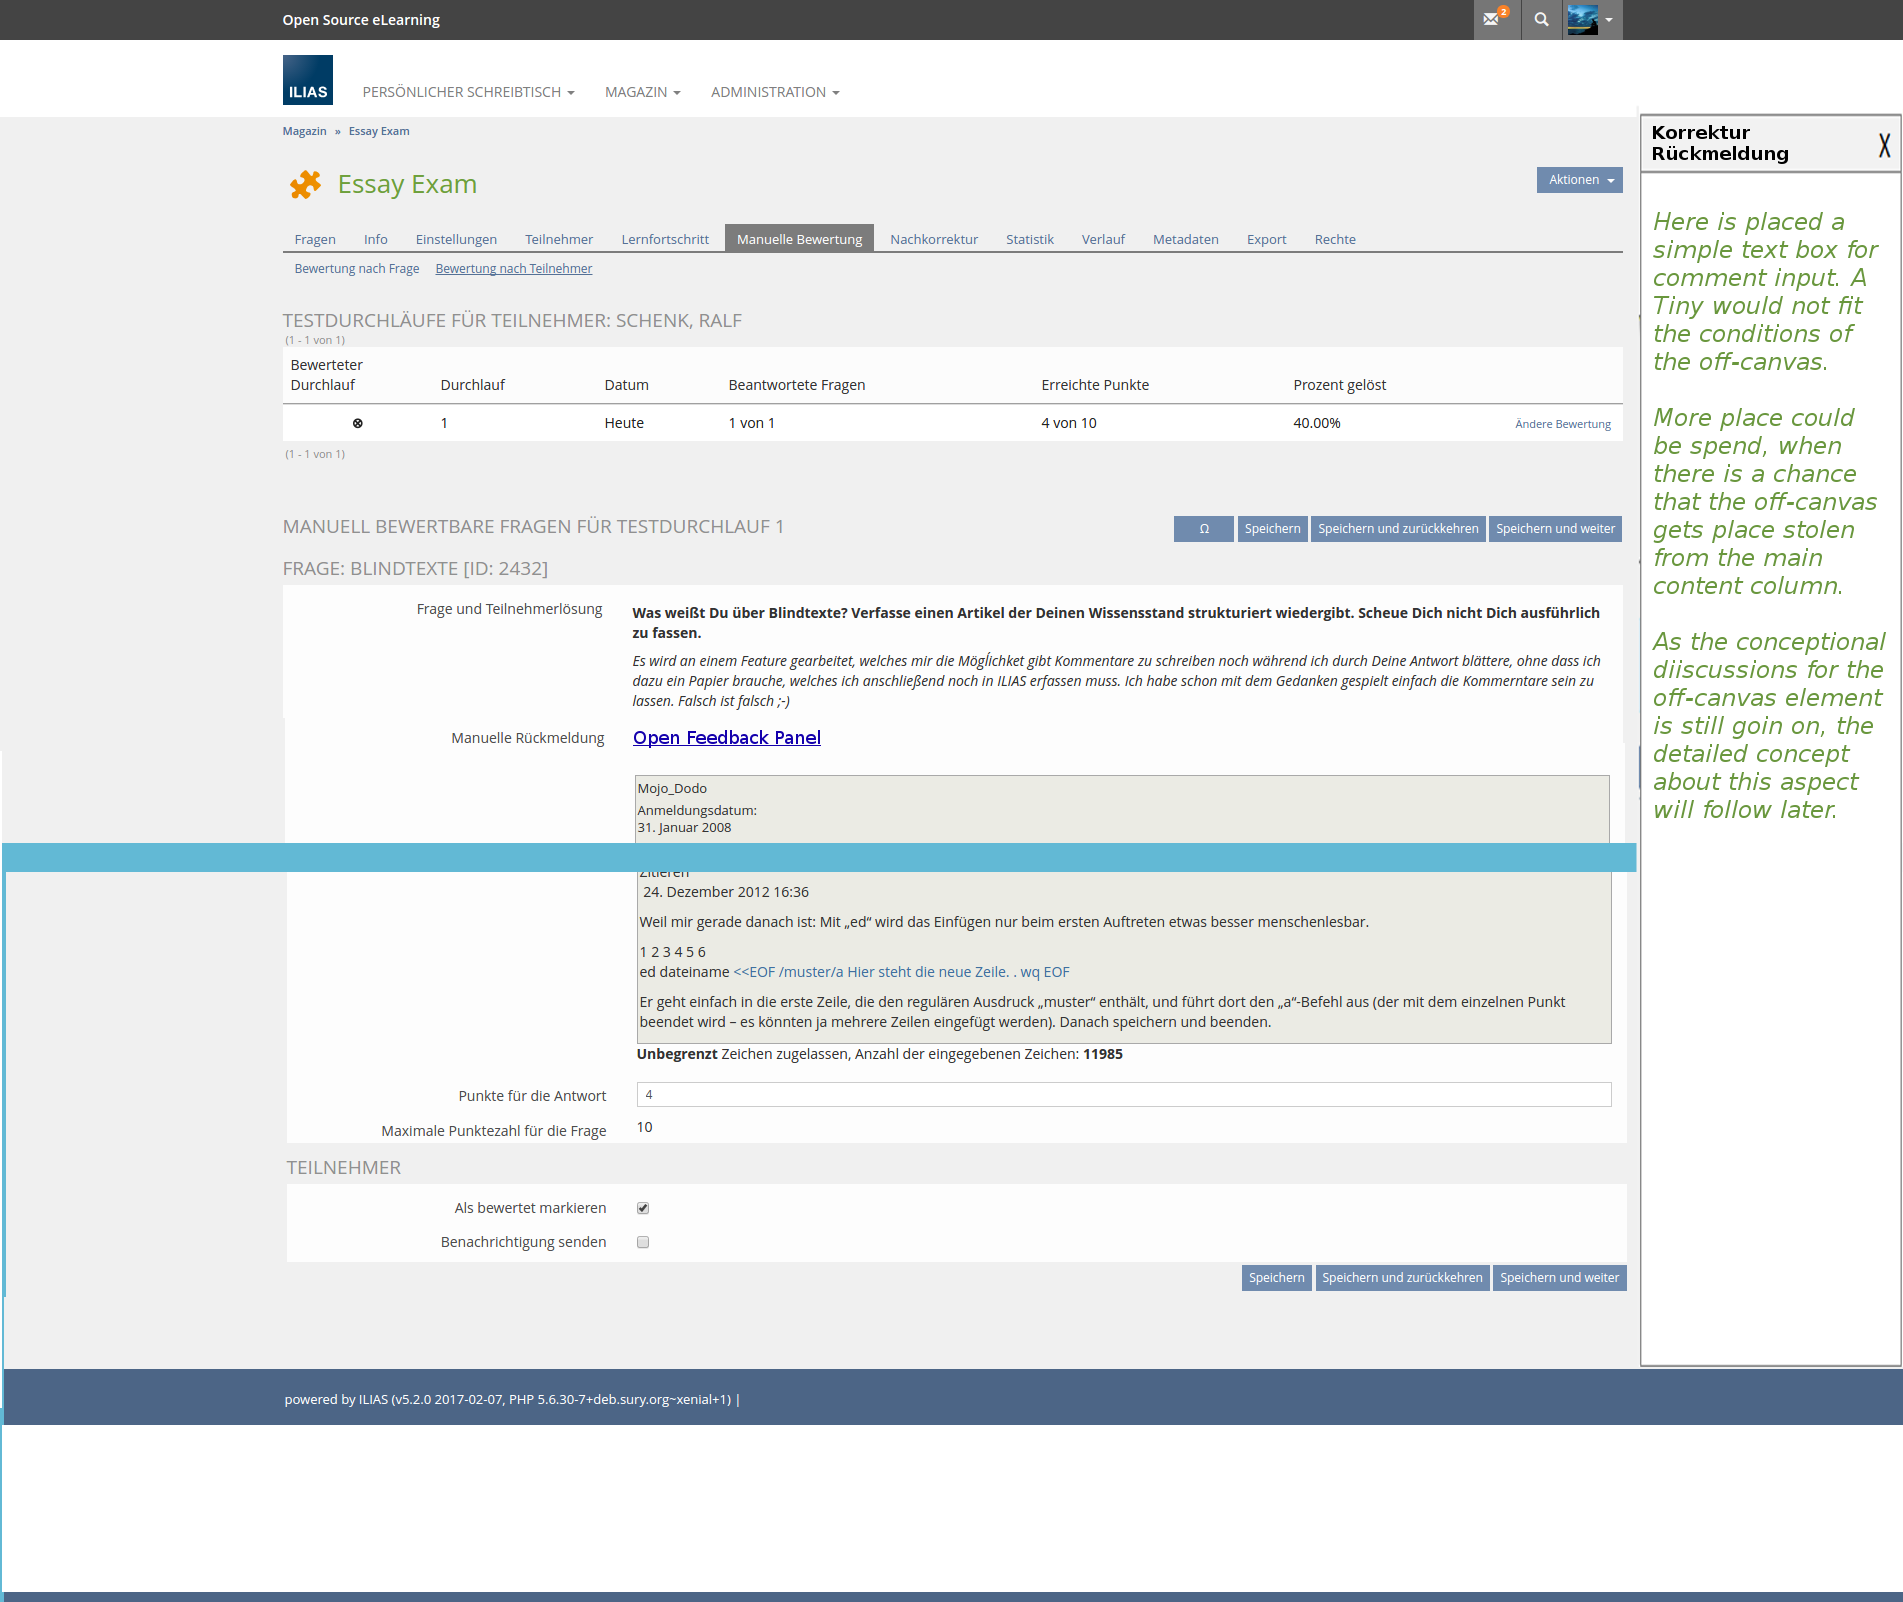The image size is (1903, 1602).
Task: Open the Aktionen dropdown
Action: point(1579,180)
